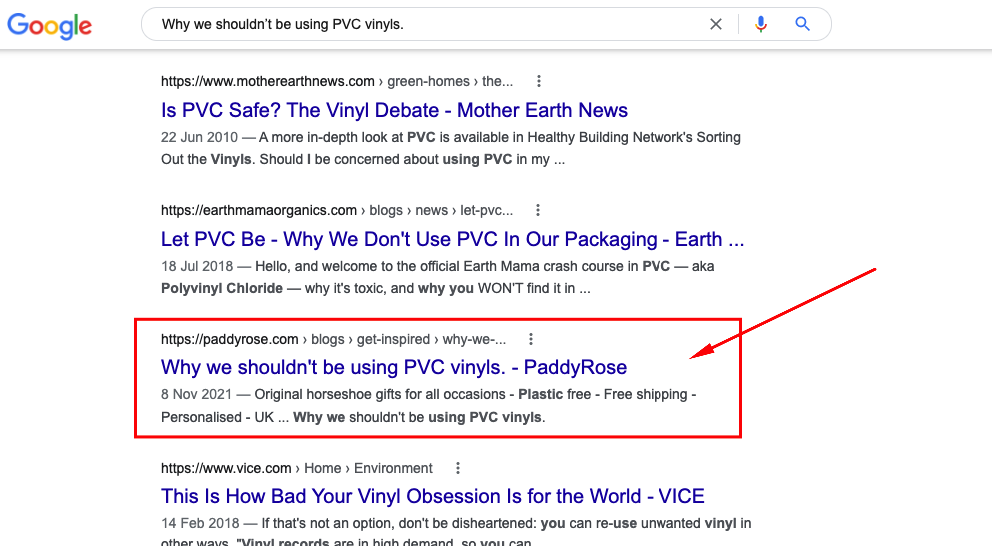Open "Why we shouldn't be using PVC vinyls" PaddyRose link
The height and width of the screenshot is (546, 992).
click(394, 367)
